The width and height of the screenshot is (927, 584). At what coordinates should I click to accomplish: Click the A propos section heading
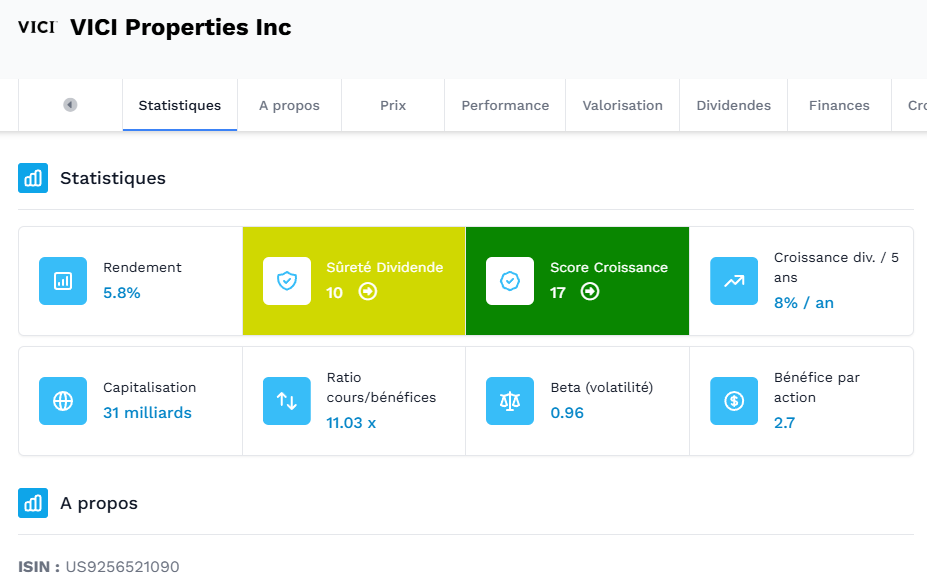99,504
